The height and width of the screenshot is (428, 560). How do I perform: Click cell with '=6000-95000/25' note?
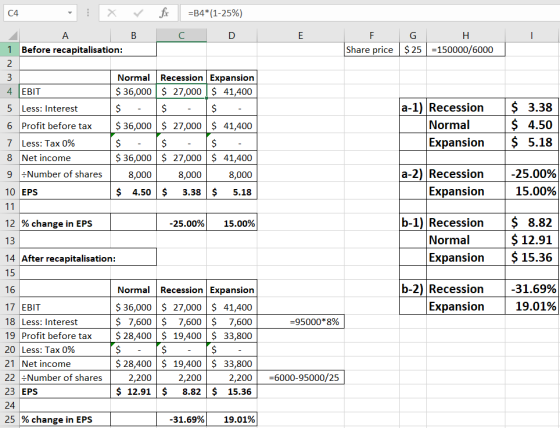(301, 378)
